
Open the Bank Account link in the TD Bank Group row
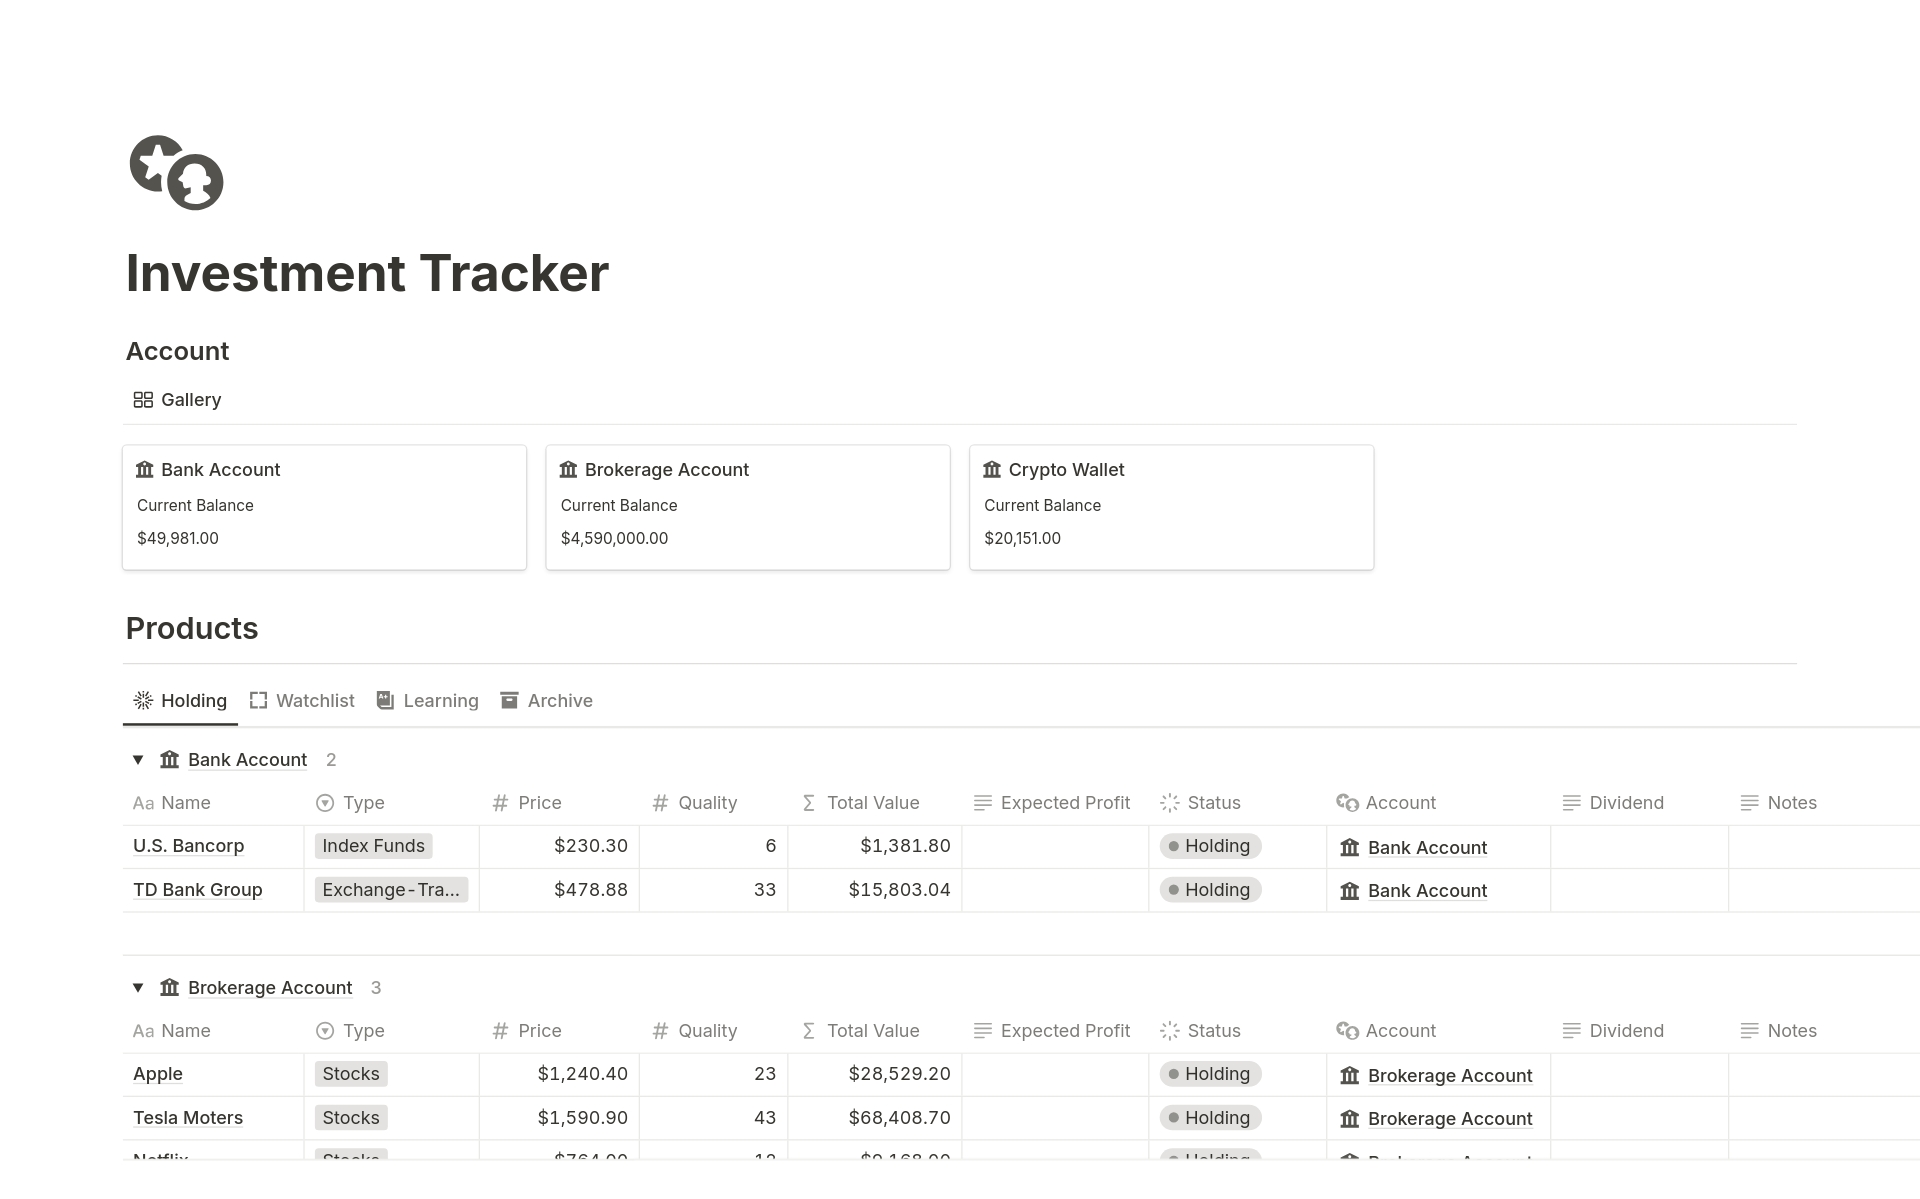(1426, 891)
